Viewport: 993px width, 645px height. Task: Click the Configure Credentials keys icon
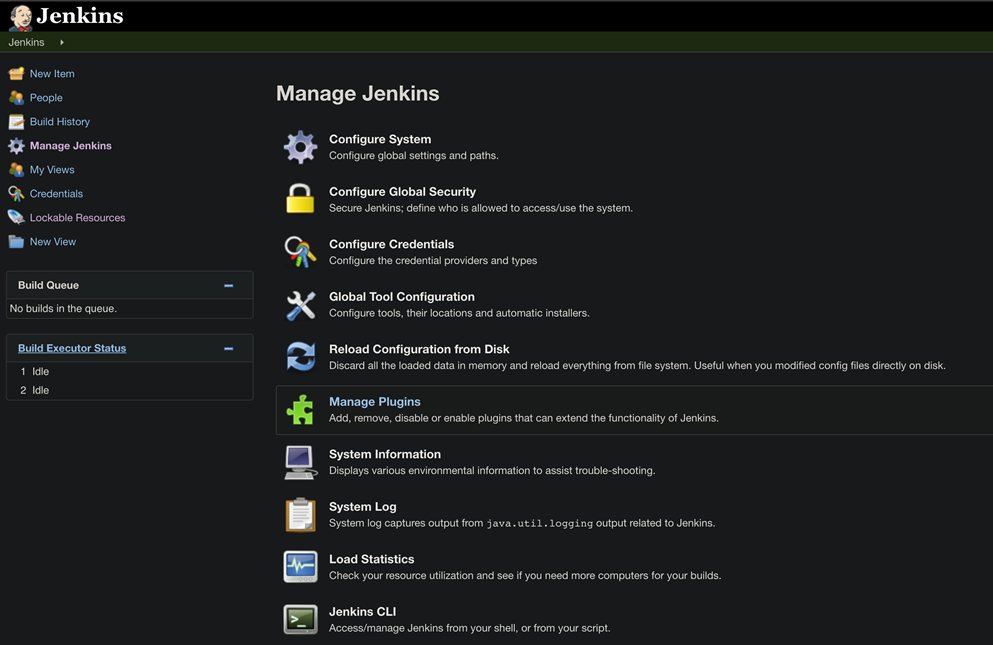[300, 252]
